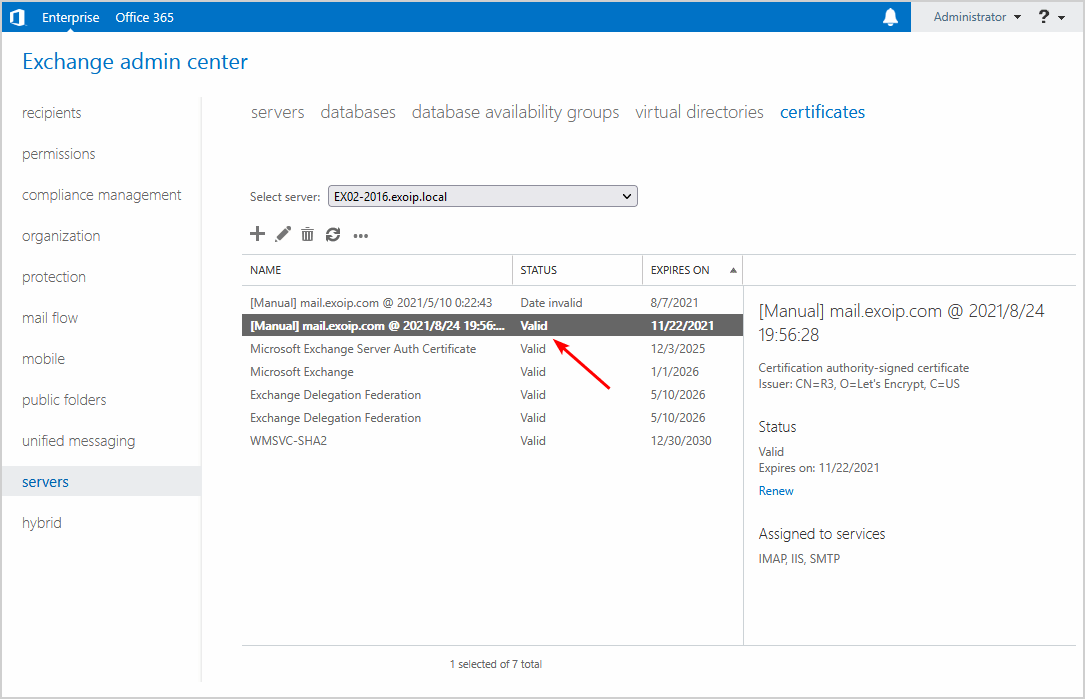Image resolution: width=1085 pixels, height=699 pixels.
Task: Click the 1/1/2026 expiry date
Action: (x=675, y=372)
